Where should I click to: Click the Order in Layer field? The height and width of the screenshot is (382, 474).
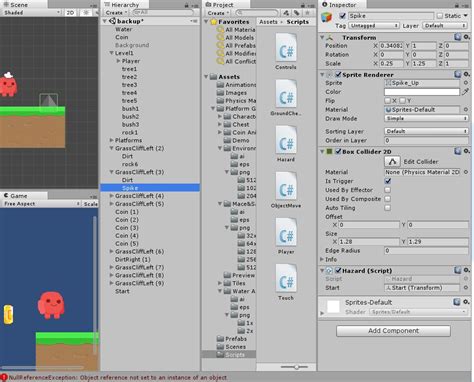(x=426, y=140)
